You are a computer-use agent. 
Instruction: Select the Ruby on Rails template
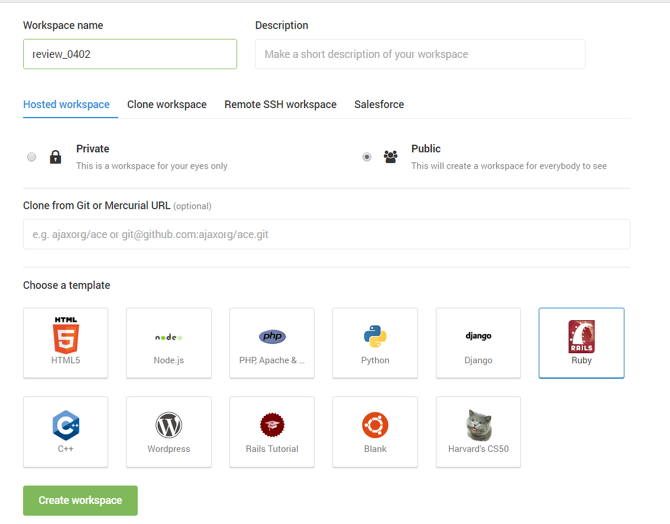[x=581, y=343]
